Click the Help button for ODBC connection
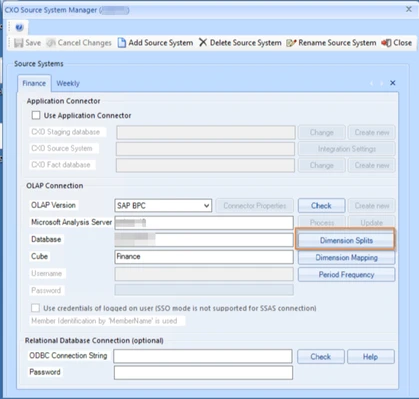Screen dimensions: 419x399 (x=371, y=357)
